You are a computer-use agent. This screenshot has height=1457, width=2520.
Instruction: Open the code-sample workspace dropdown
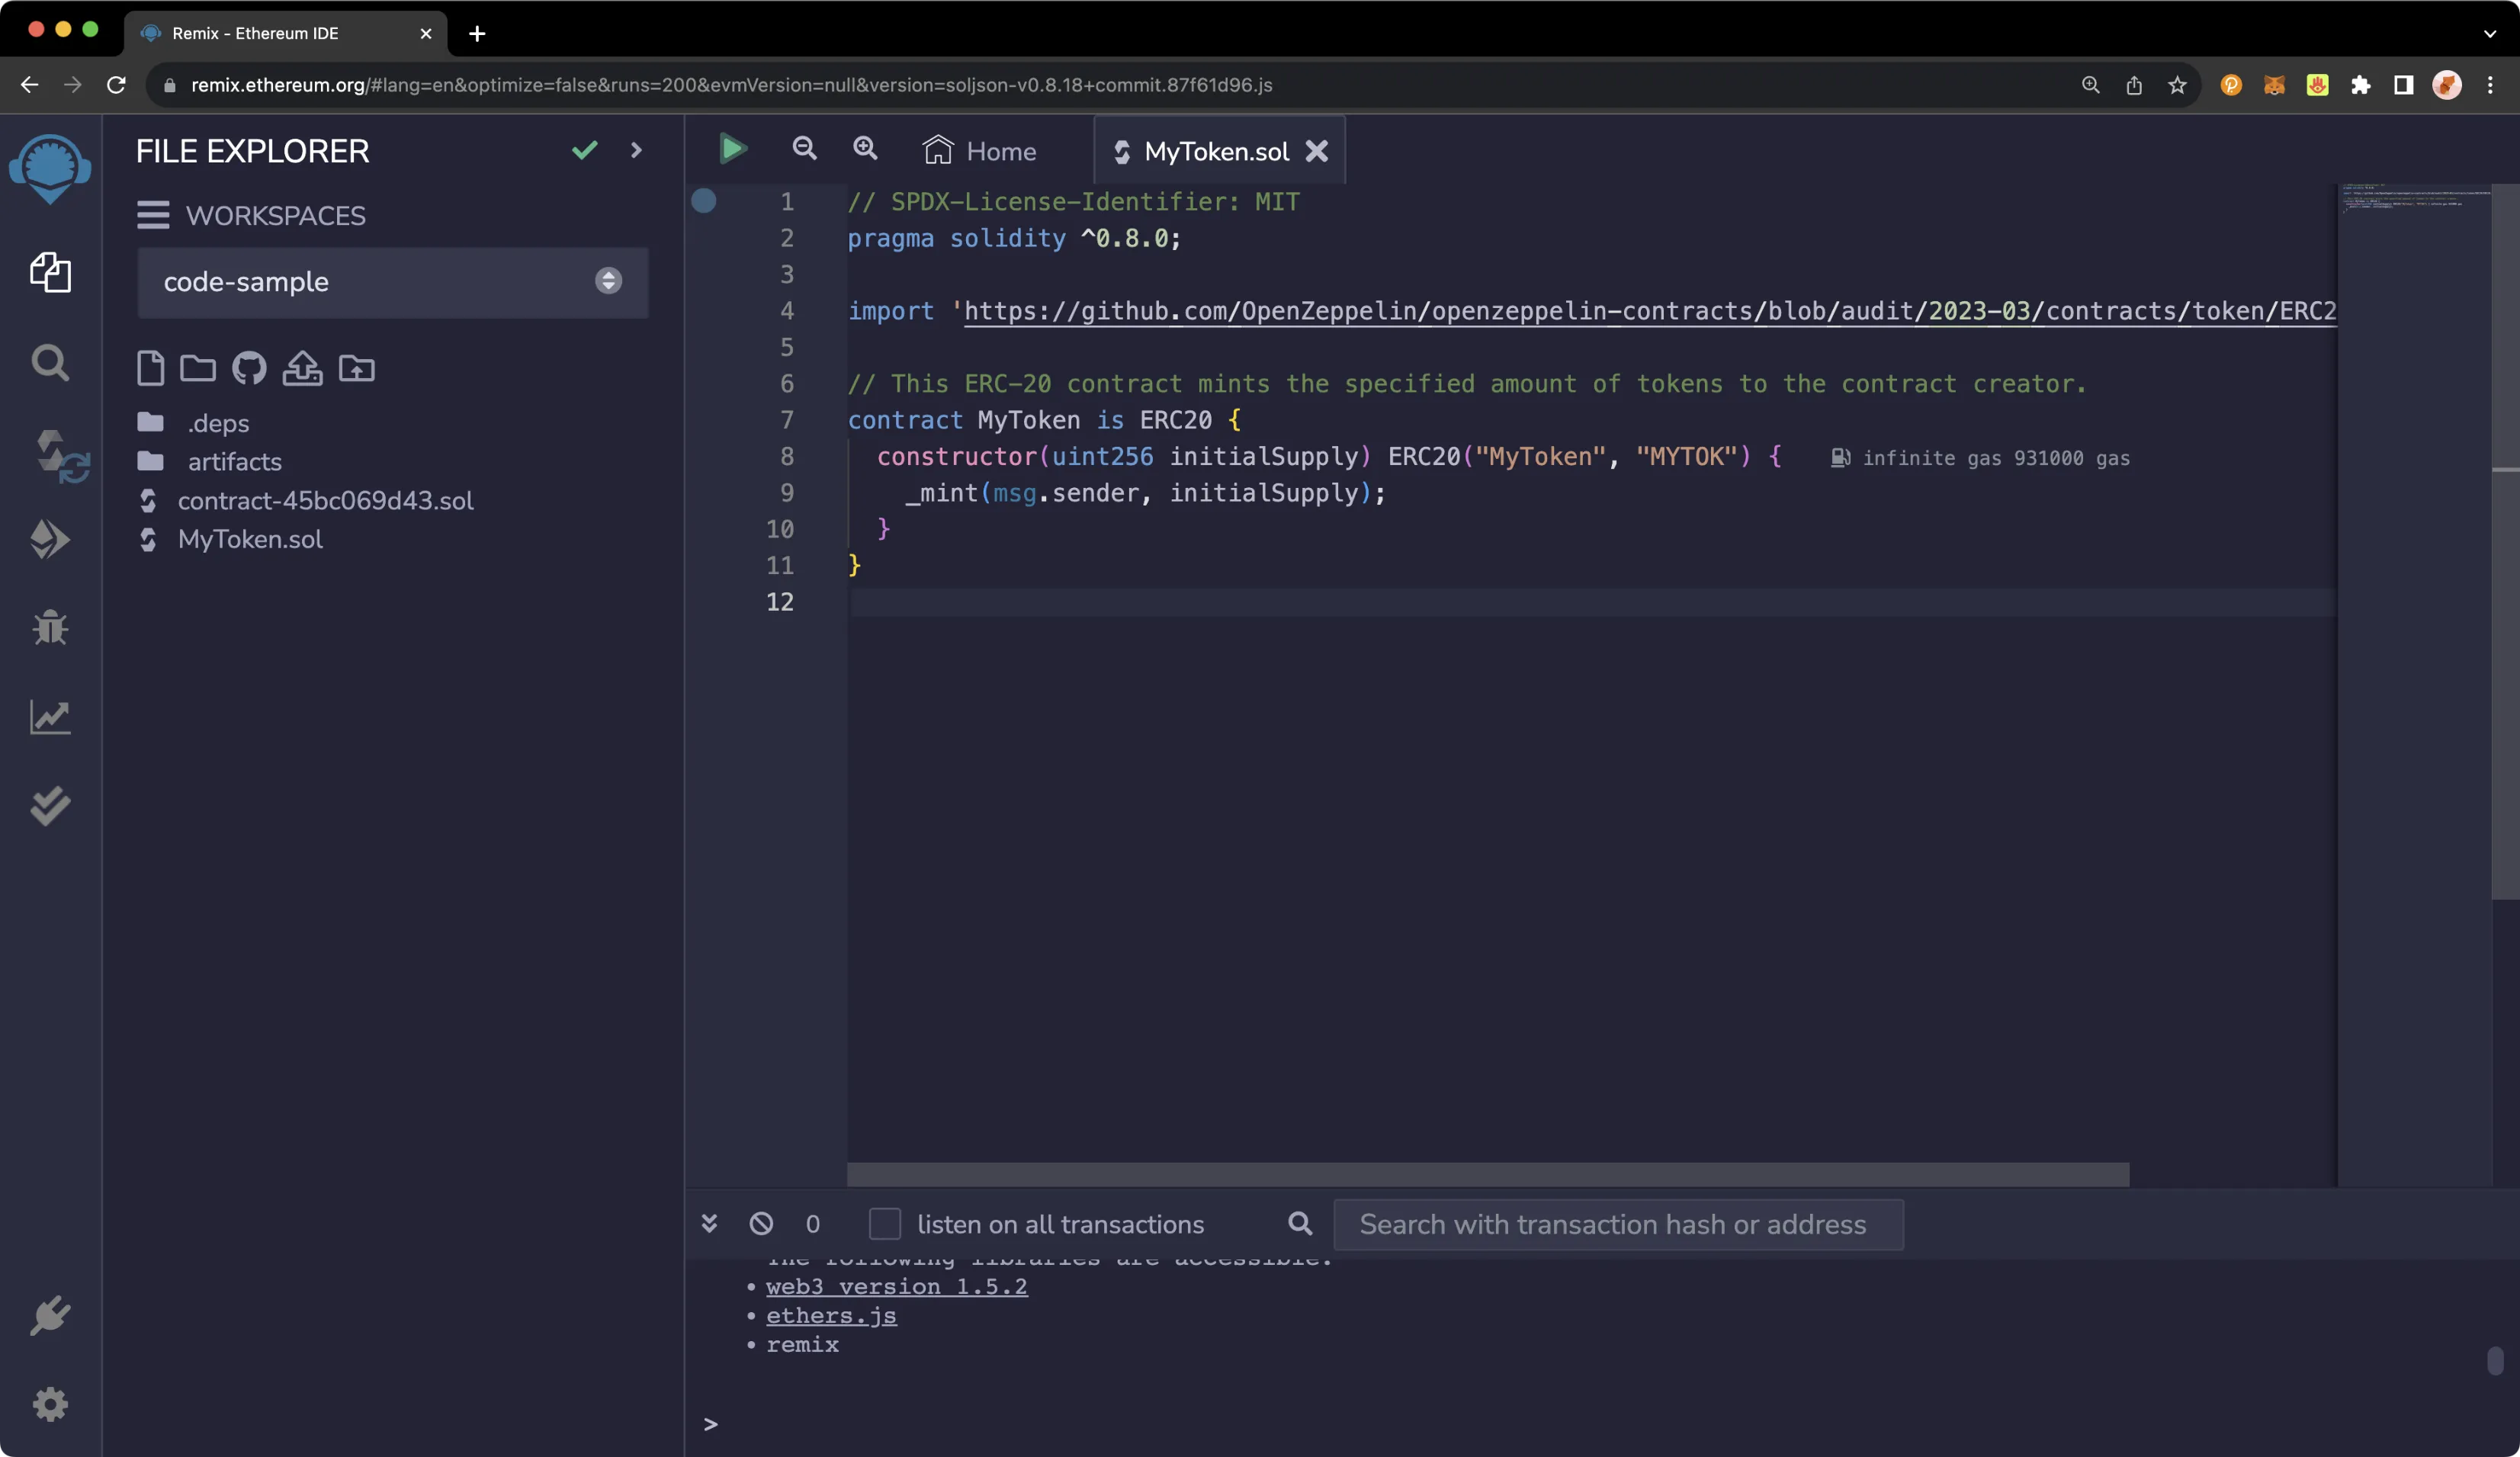[x=393, y=282]
